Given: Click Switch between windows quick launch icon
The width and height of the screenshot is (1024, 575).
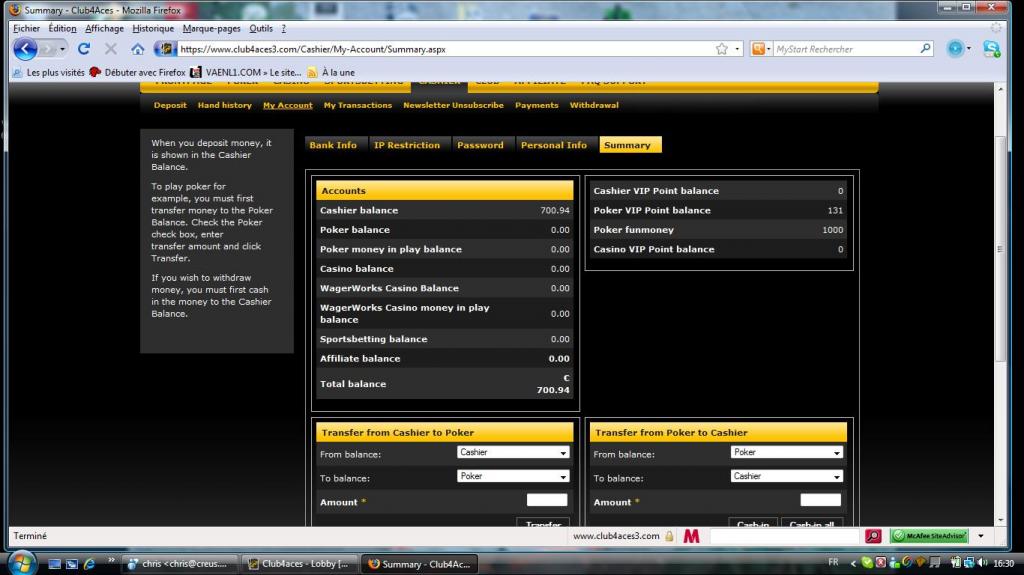Looking at the screenshot, I should pos(72,563).
